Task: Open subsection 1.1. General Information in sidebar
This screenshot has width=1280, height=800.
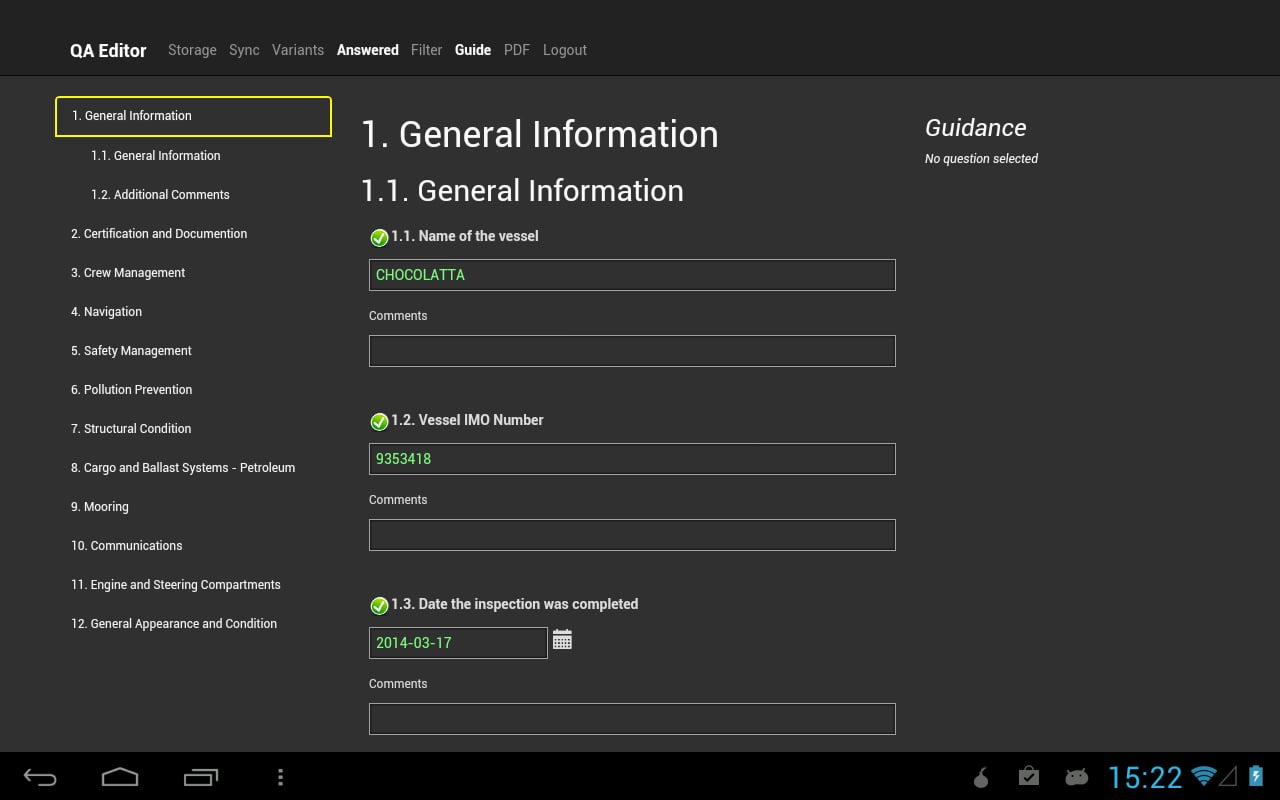Action: click(156, 156)
